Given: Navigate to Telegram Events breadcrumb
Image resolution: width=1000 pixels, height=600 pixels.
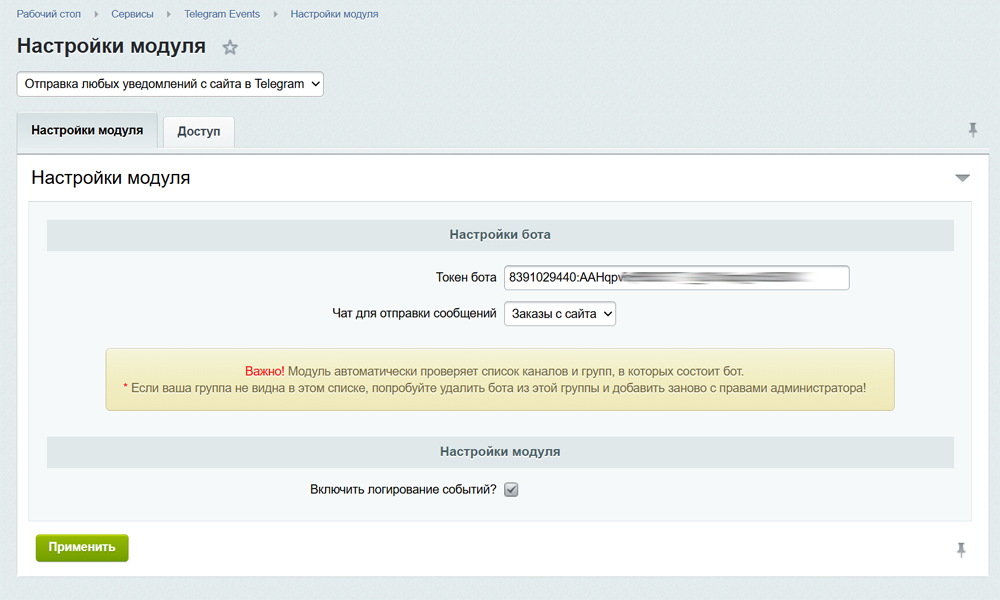Looking at the screenshot, I should (x=222, y=15).
